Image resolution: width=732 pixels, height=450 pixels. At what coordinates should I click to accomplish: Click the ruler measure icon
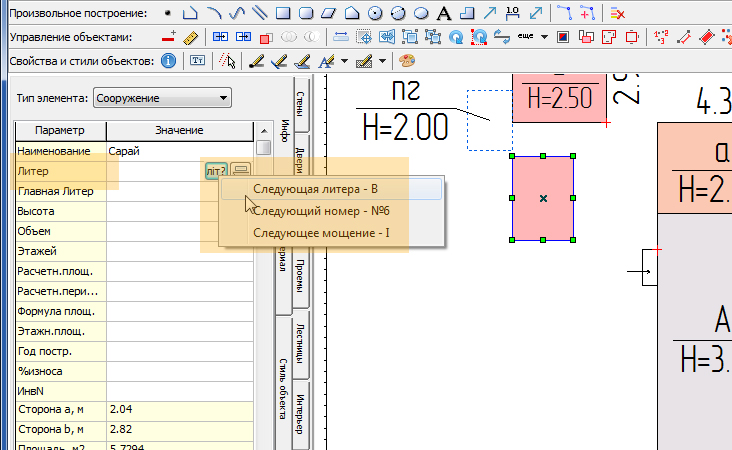pos(191,37)
